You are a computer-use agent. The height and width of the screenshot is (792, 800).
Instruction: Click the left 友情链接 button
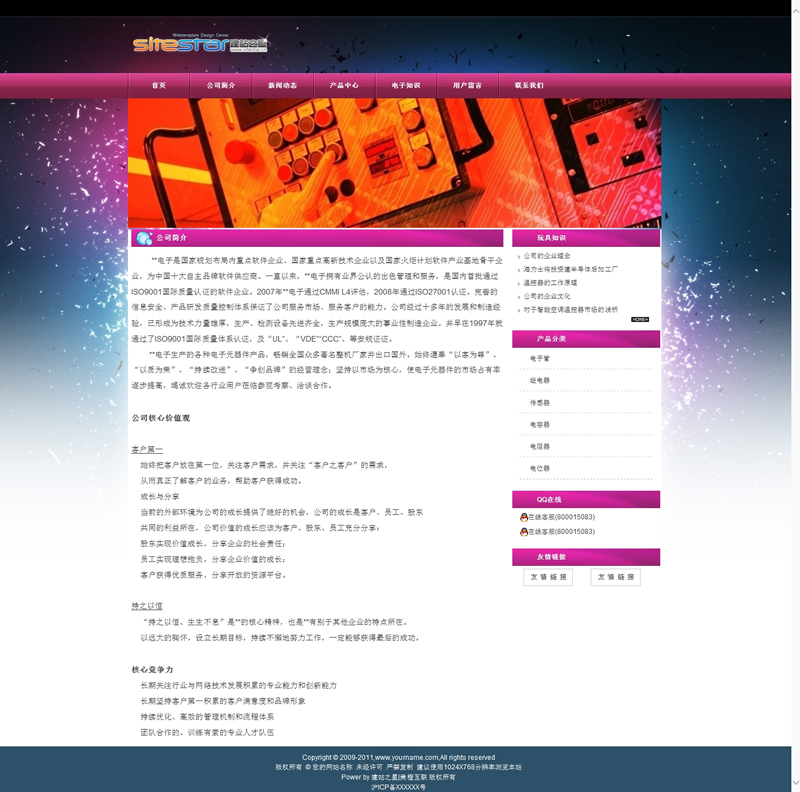click(x=548, y=577)
